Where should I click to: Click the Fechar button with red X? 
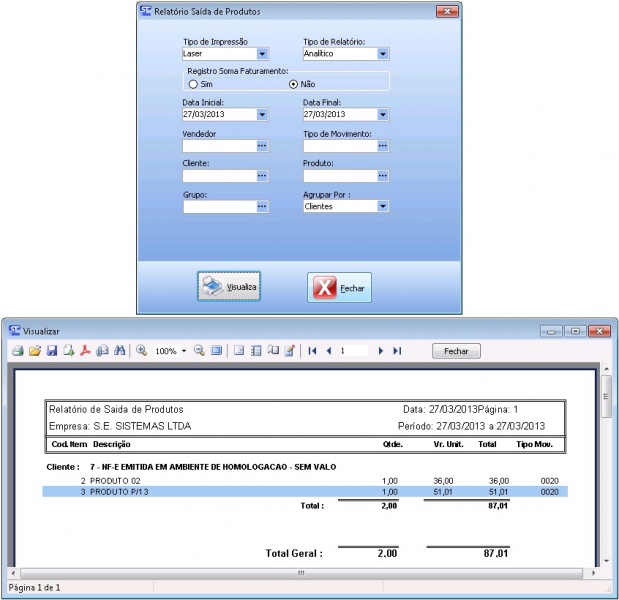339,287
